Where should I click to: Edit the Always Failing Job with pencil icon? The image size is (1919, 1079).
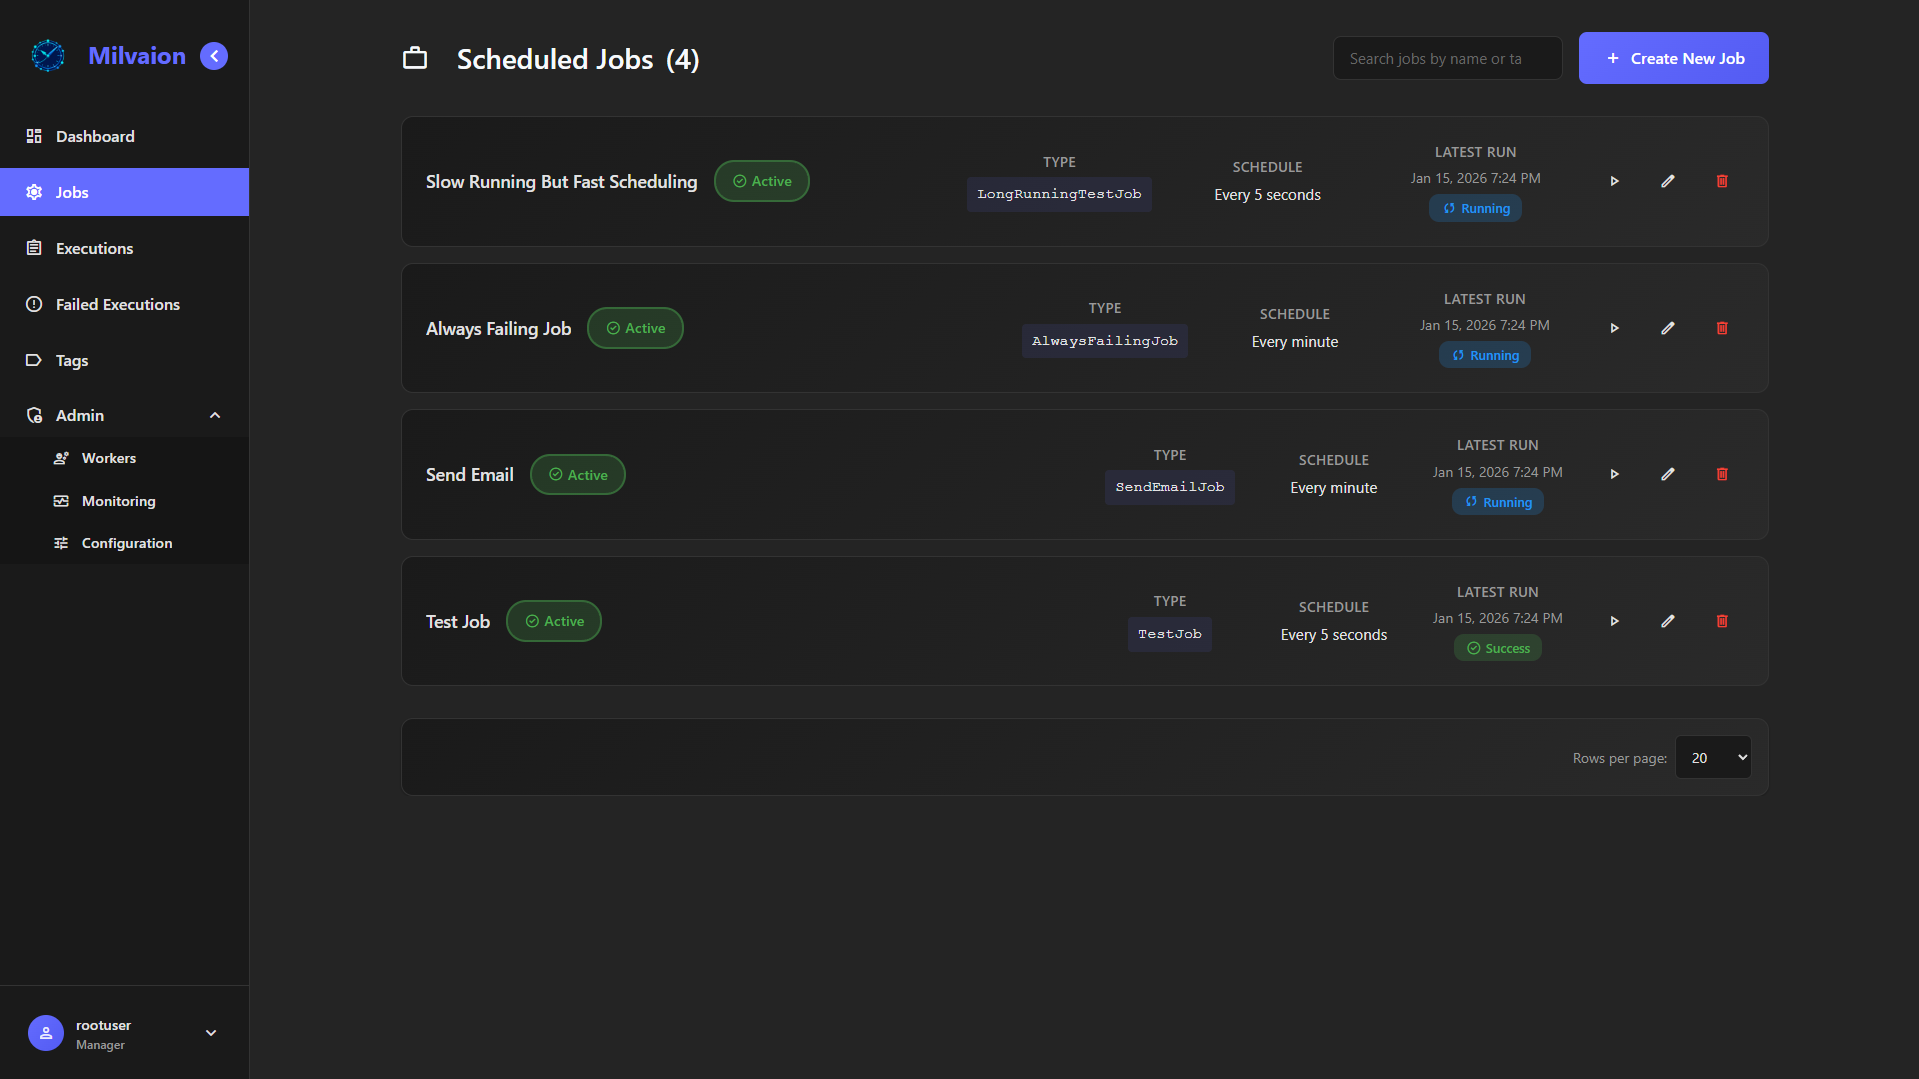[1667, 328]
